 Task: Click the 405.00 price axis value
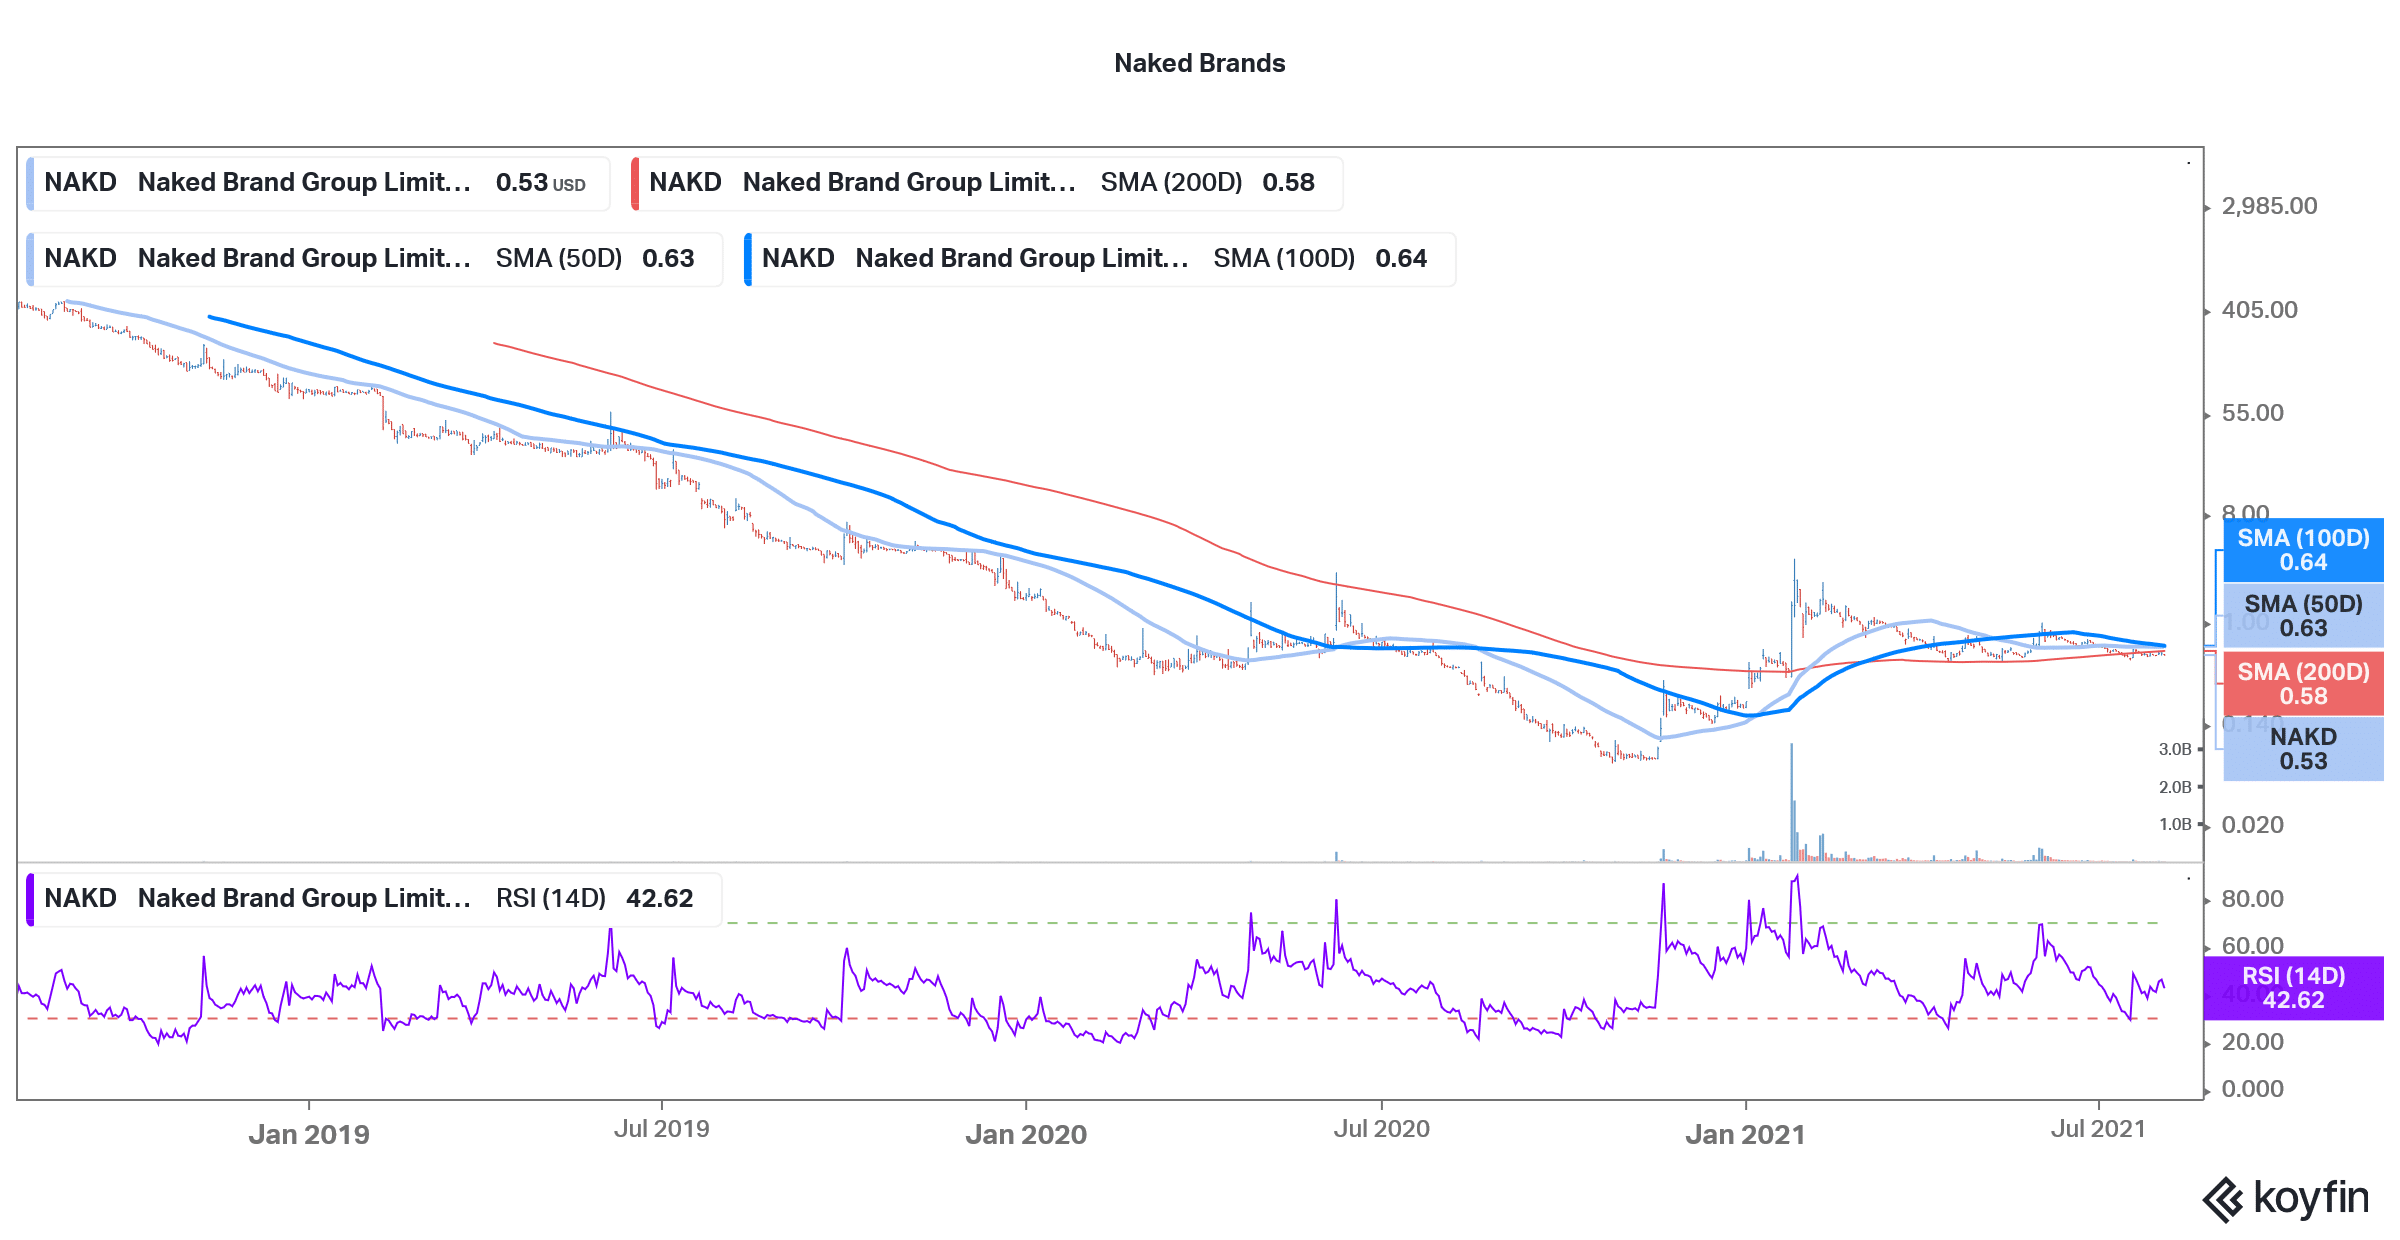pos(2260,310)
